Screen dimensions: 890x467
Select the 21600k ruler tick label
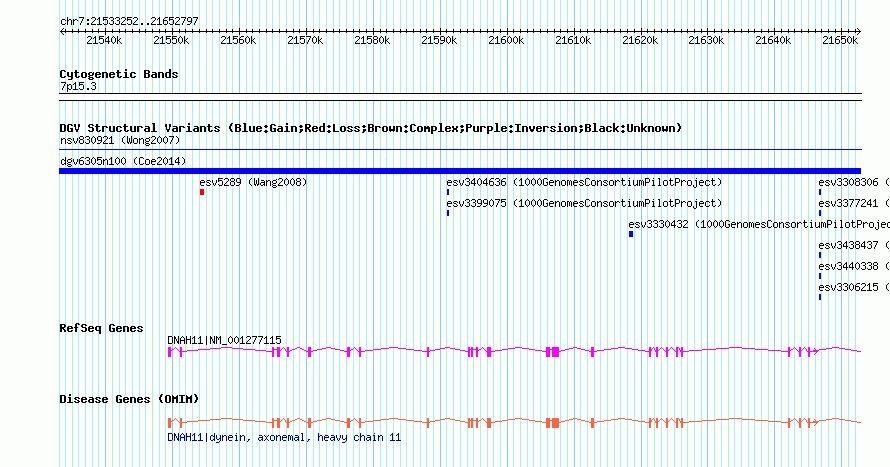click(506, 40)
